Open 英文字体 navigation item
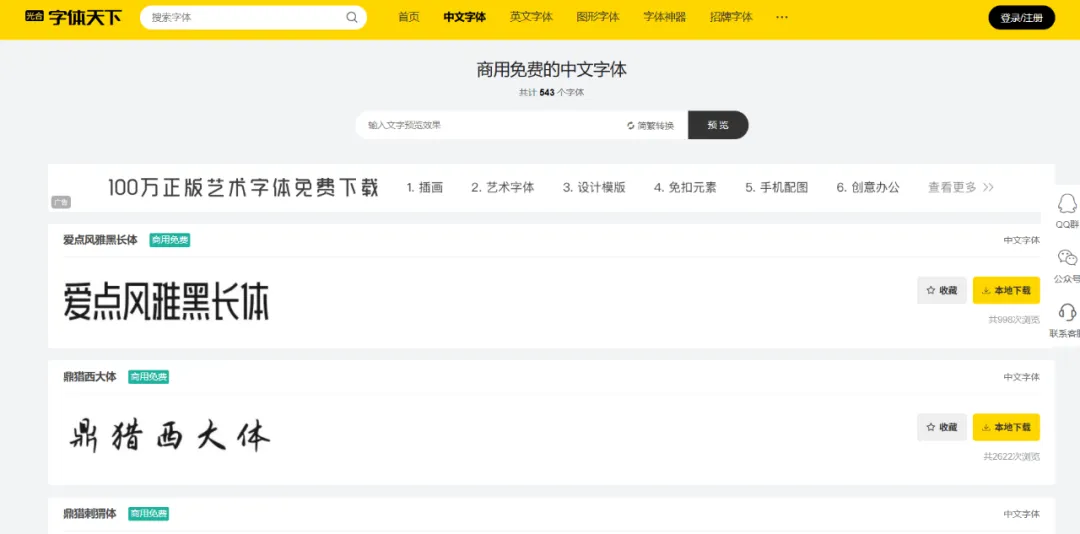This screenshot has height=534, width=1080. pyautogui.click(x=531, y=17)
